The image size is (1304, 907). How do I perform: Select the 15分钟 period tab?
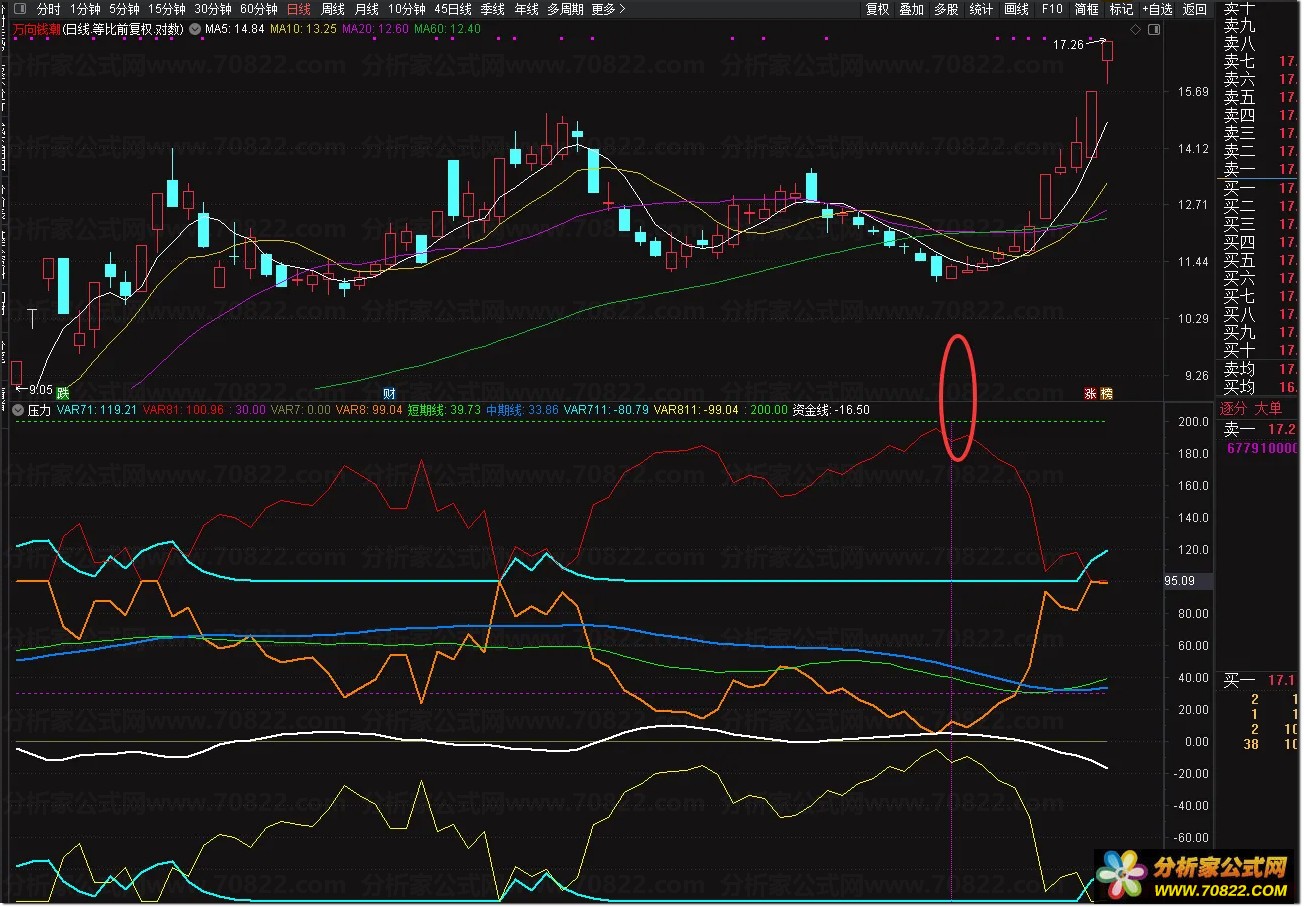[167, 9]
